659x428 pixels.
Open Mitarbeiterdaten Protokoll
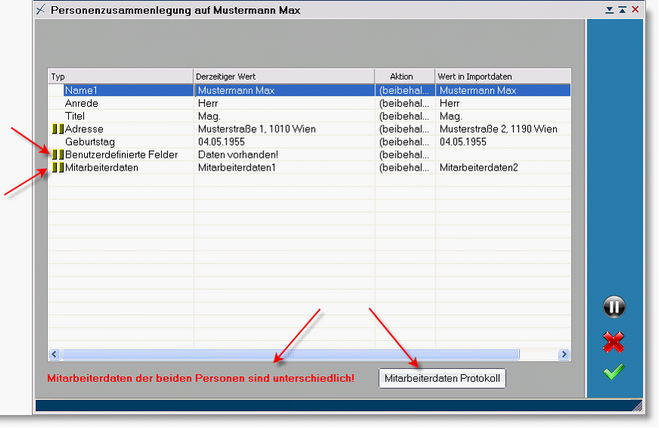pyautogui.click(x=443, y=378)
